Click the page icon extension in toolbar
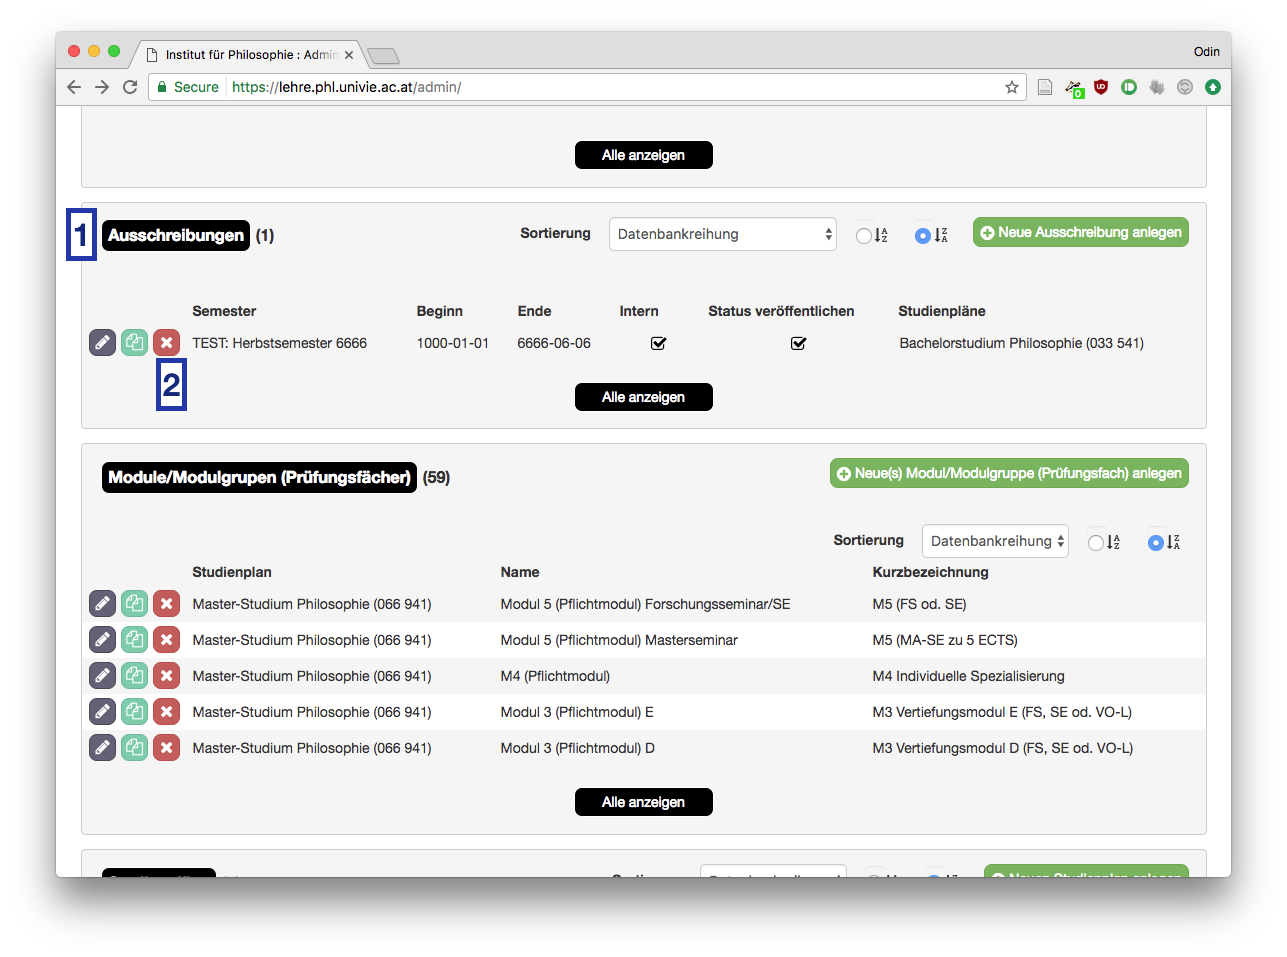1287x957 pixels. click(x=1045, y=87)
